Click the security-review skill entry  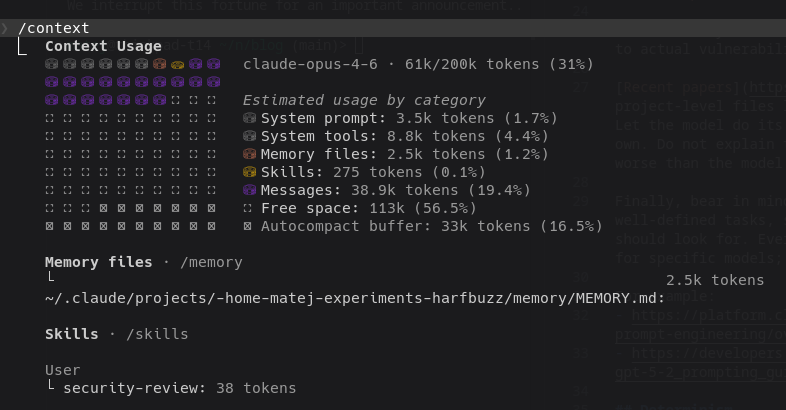pos(179,388)
